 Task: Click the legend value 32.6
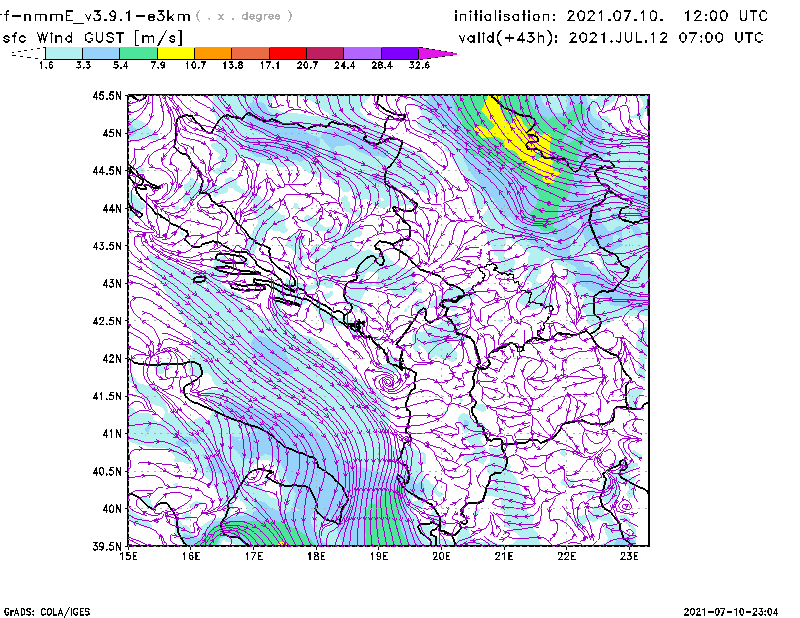pos(419,65)
